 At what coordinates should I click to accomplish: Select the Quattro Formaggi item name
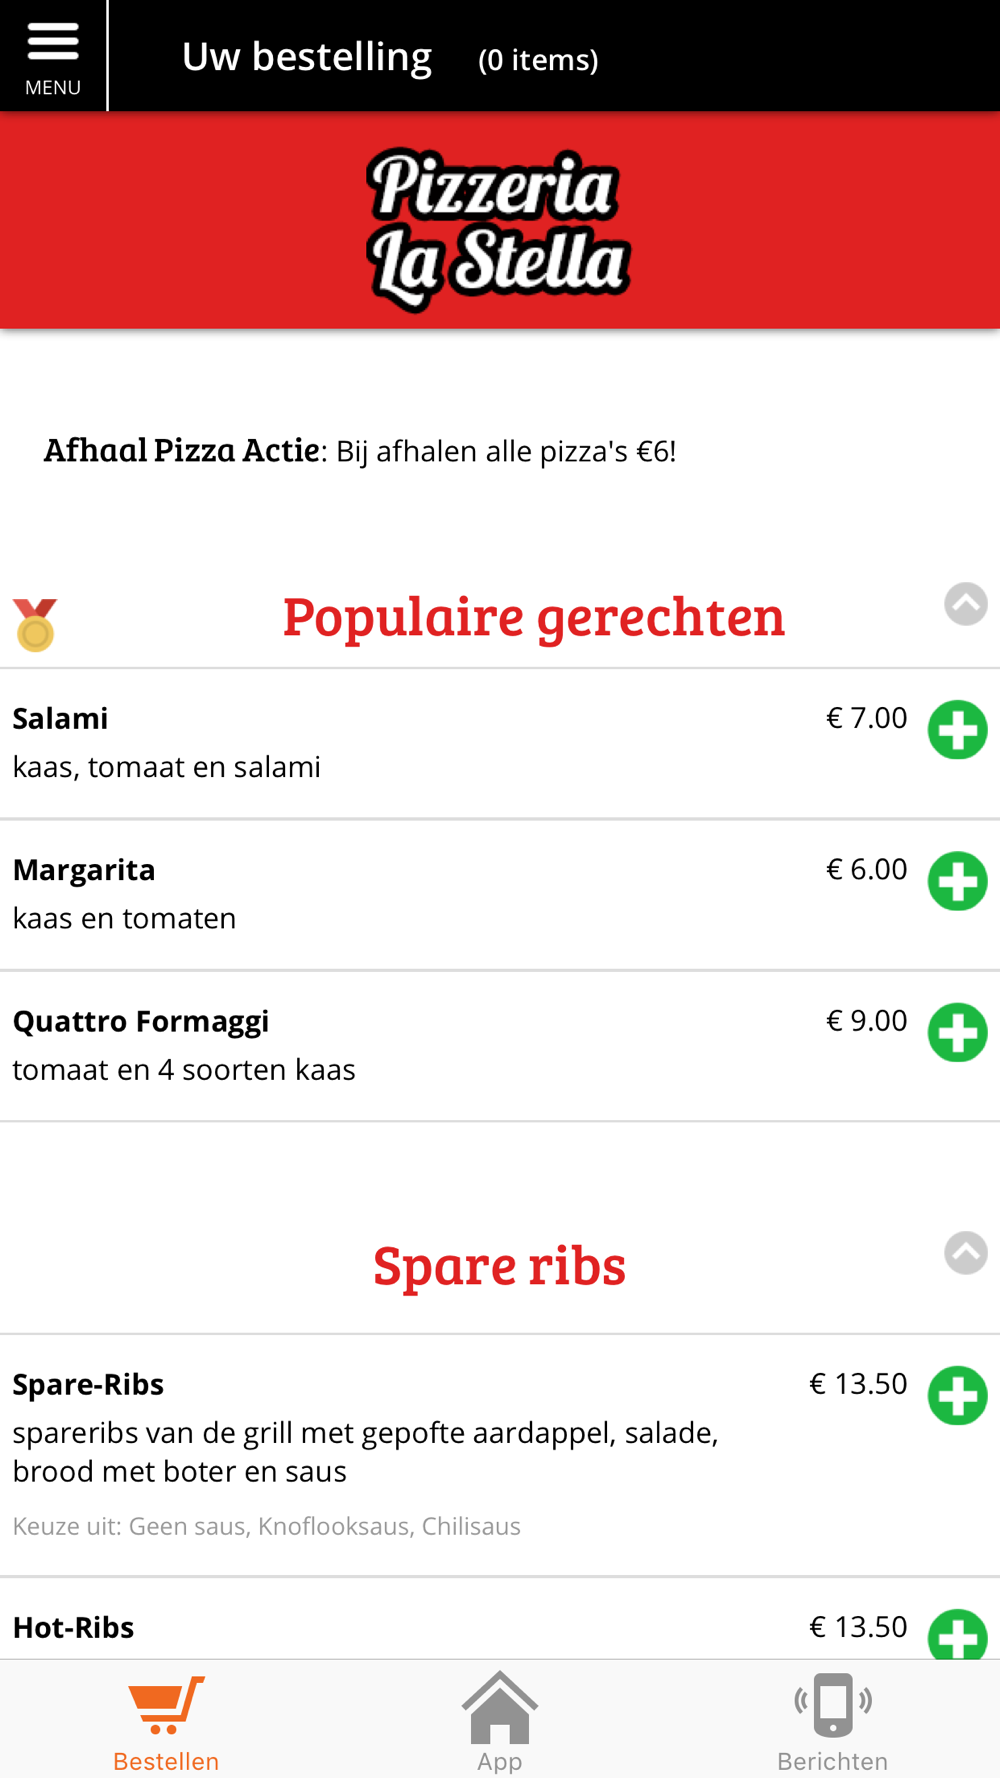[x=141, y=1021]
